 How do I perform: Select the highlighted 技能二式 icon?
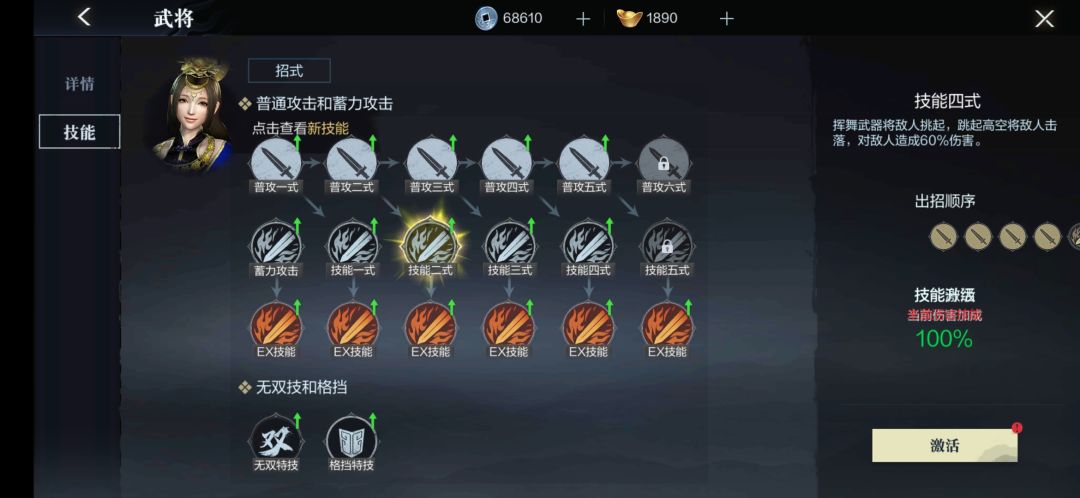(x=430, y=245)
